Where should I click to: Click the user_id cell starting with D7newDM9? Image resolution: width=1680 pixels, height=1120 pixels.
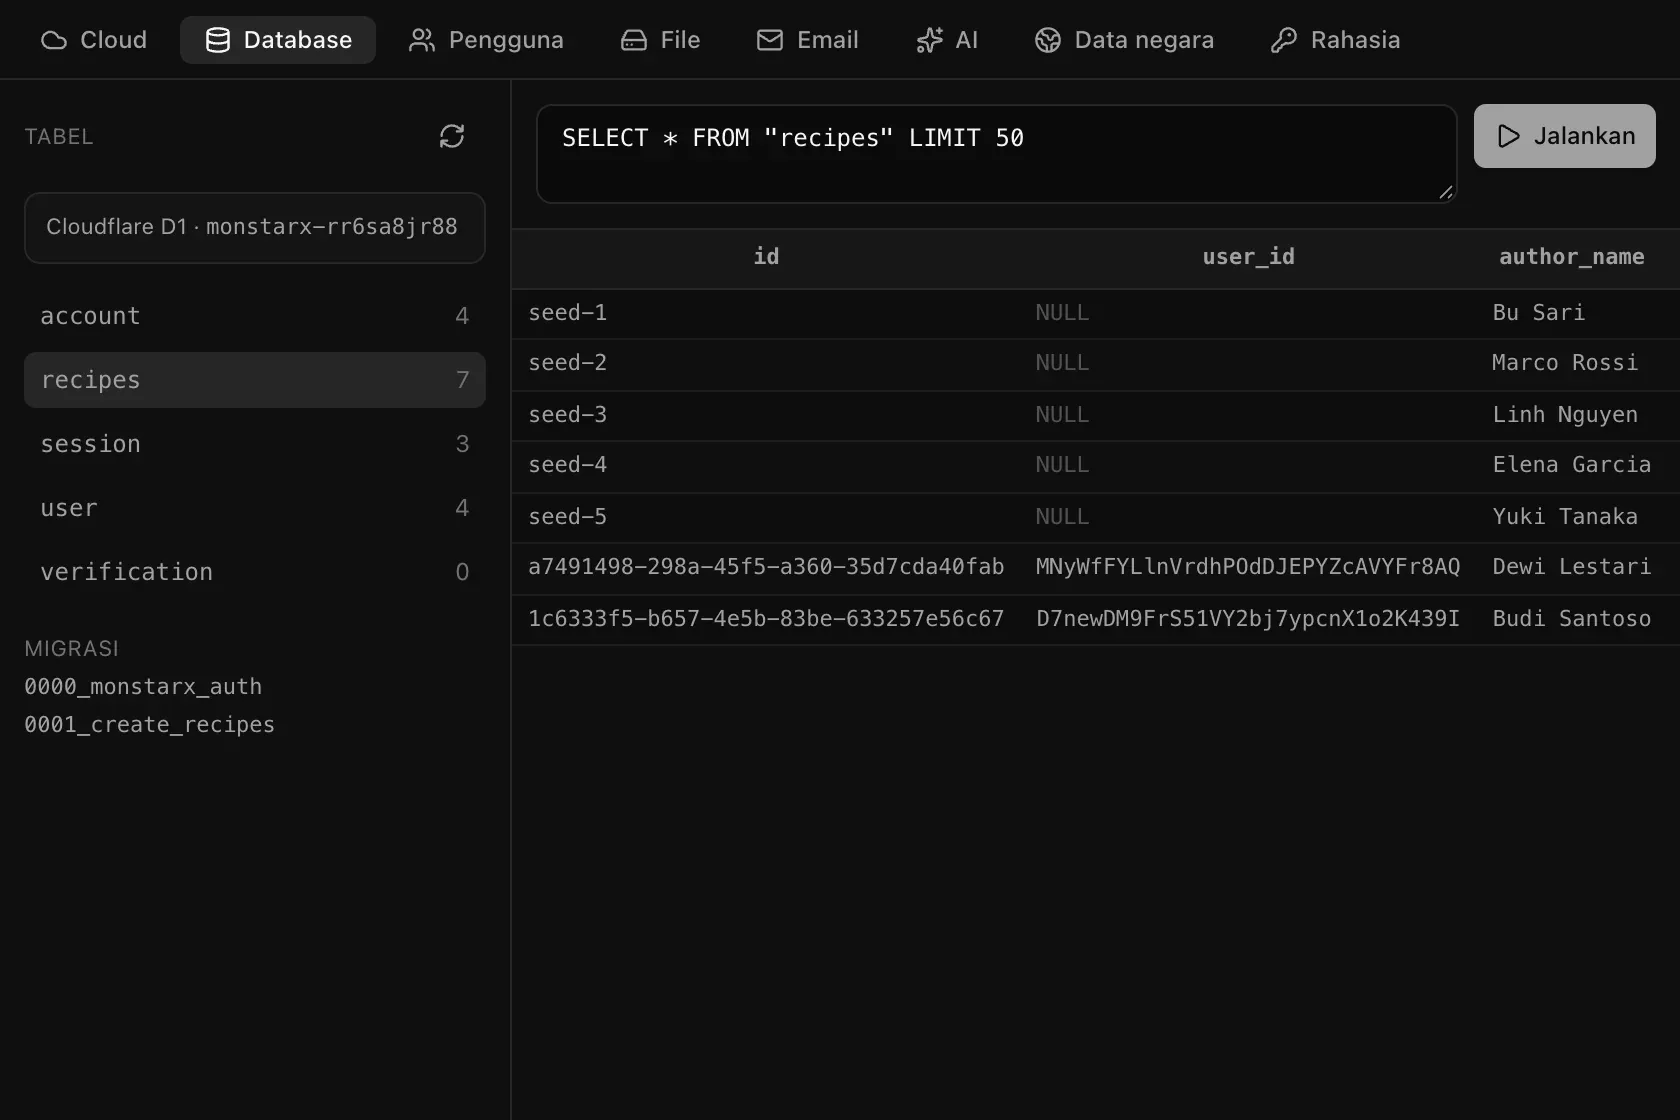pos(1248,619)
